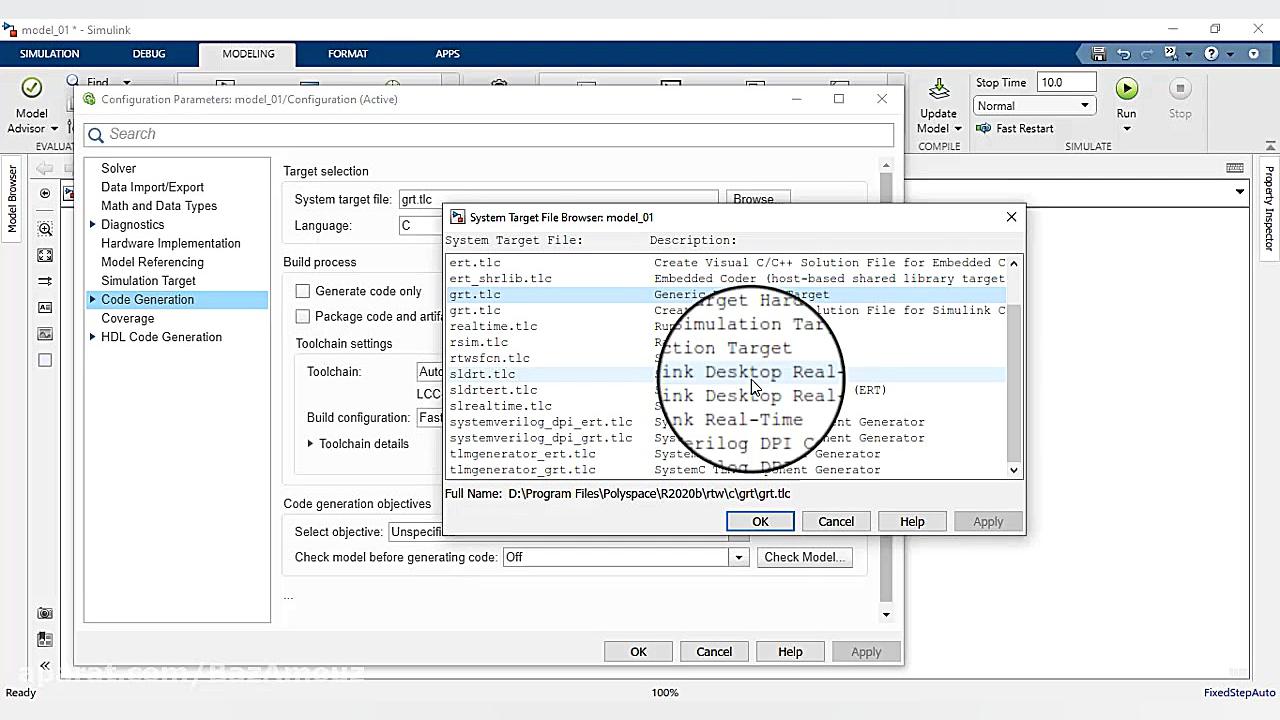Open the Model Advisor checkmark icon
Image resolution: width=1280 pixels, height=720 pixels.
click(x=31, y=88)
